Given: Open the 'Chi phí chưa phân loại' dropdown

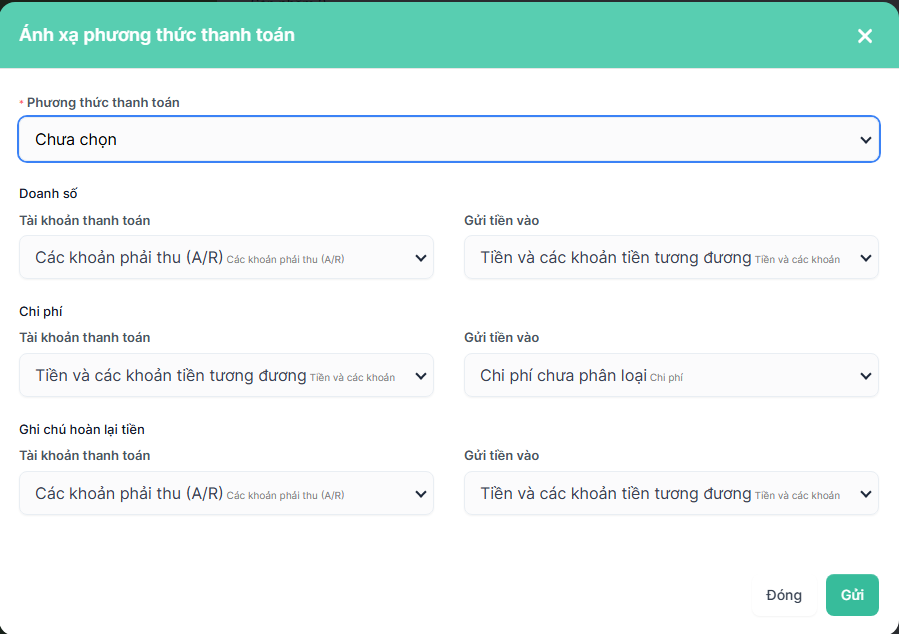Looking at the screenshot, I should point(660,375).
